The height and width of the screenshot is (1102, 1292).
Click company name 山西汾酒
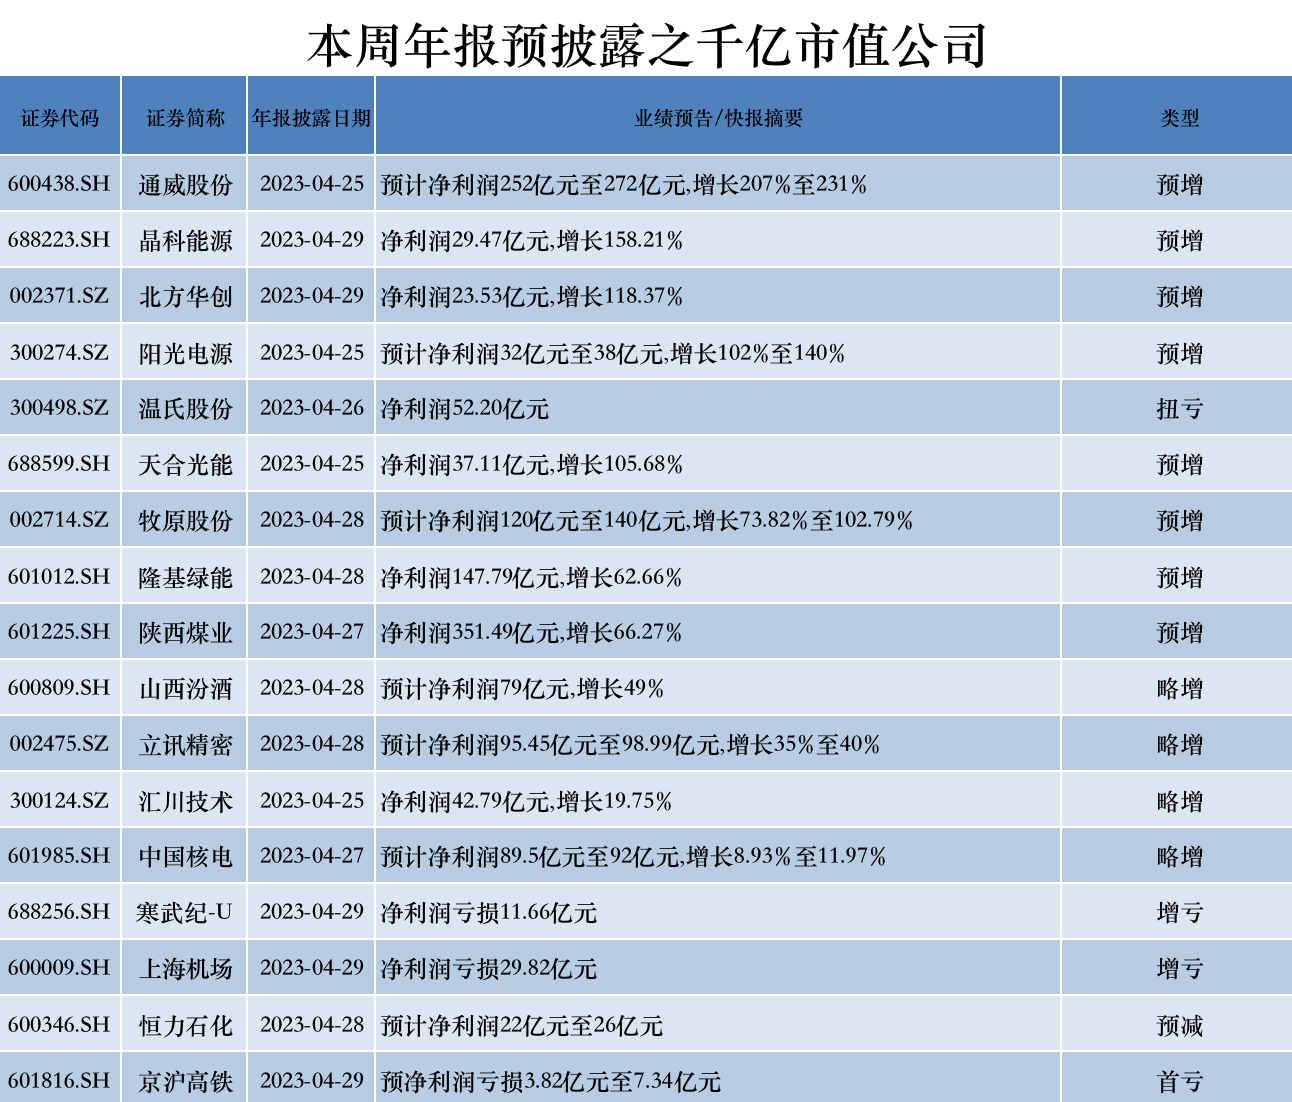(185, 688)
